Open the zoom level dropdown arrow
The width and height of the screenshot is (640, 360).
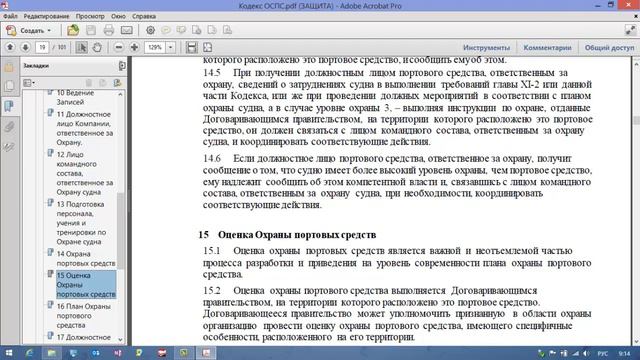click(x=171, y=47)
